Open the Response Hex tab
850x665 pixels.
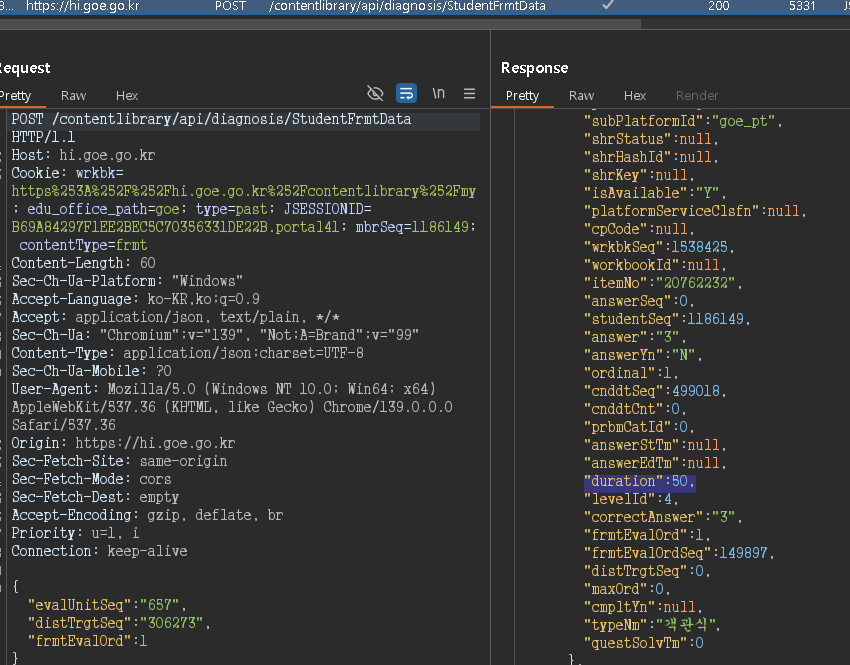point(635,95)
